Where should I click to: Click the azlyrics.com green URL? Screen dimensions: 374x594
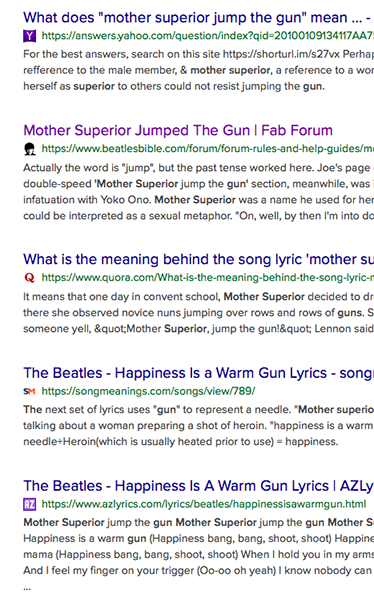(204, 504)
